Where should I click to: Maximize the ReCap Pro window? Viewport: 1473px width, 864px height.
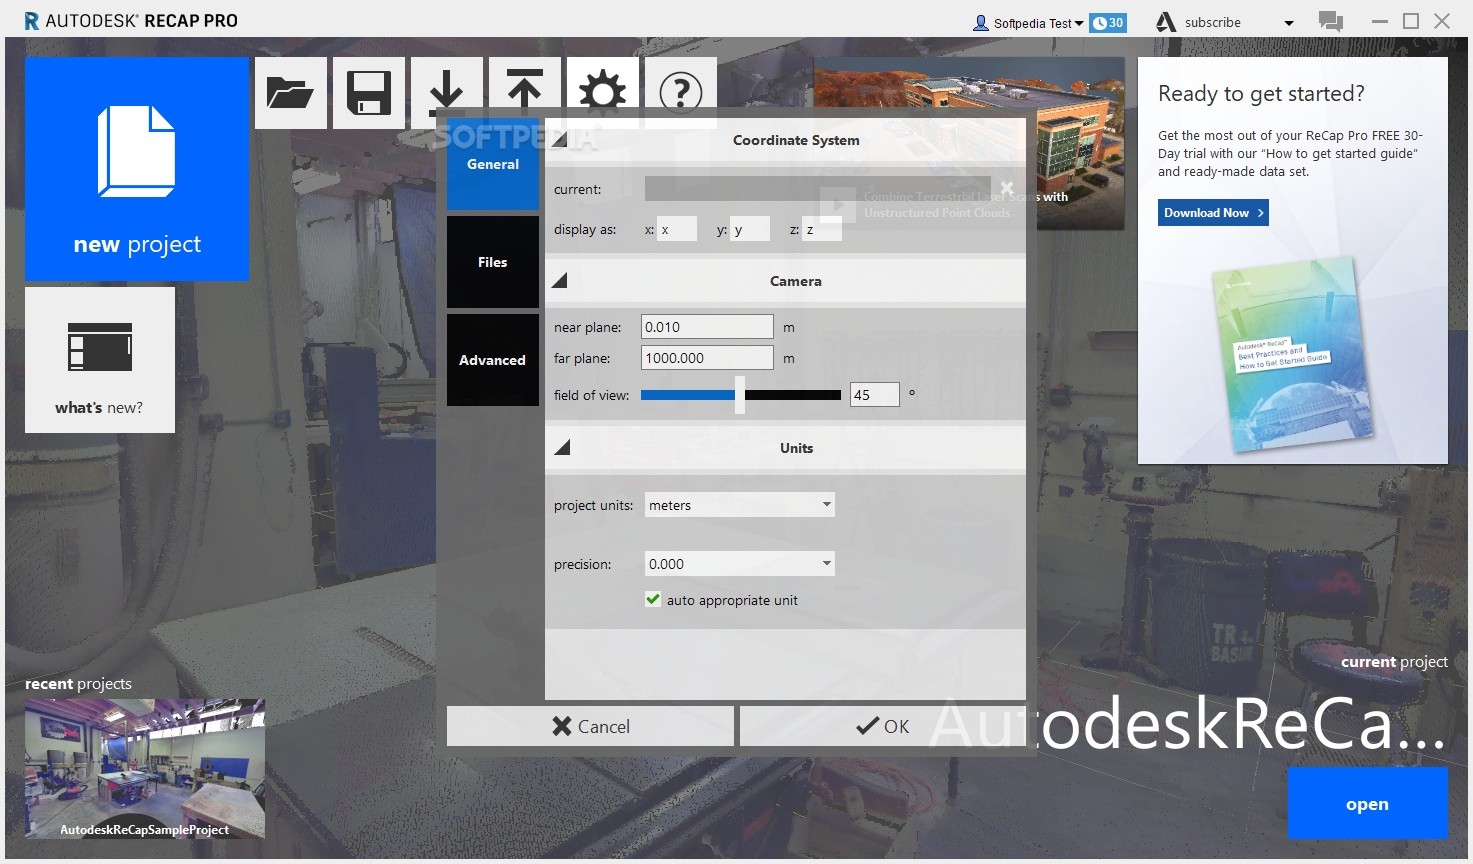(x=1411, y=21)
